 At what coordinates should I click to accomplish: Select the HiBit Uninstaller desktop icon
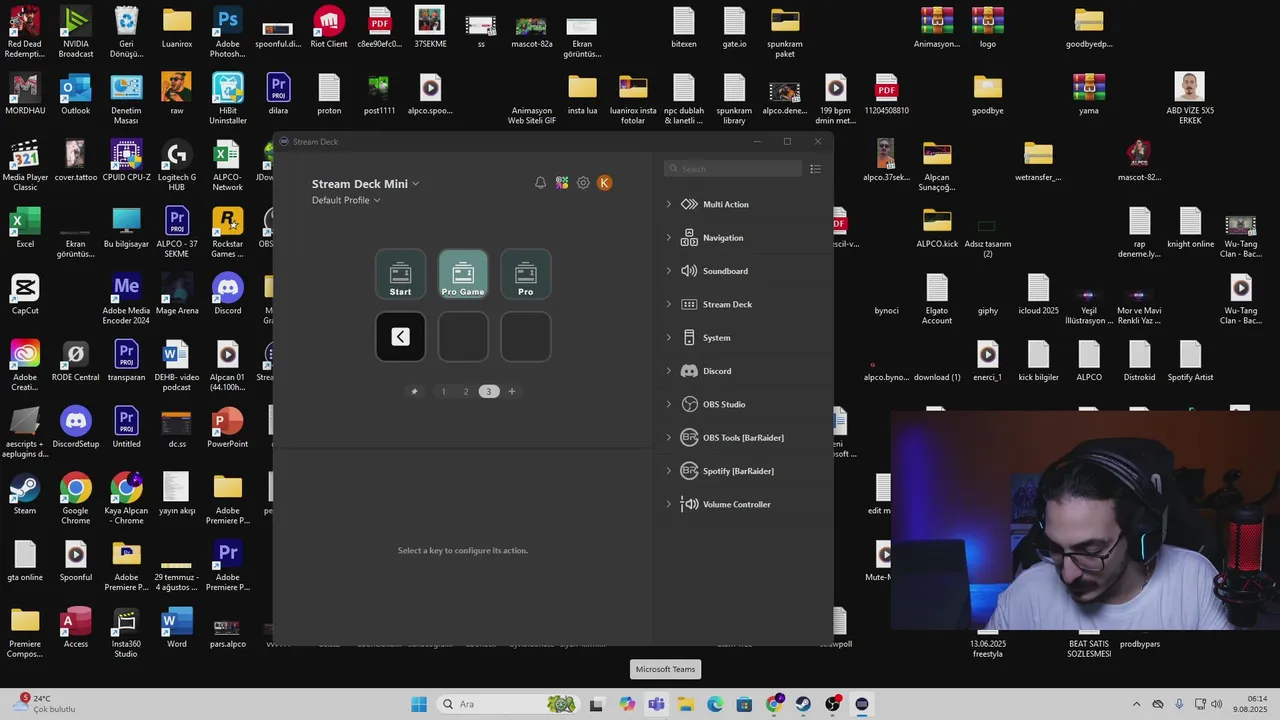point(228,98)
